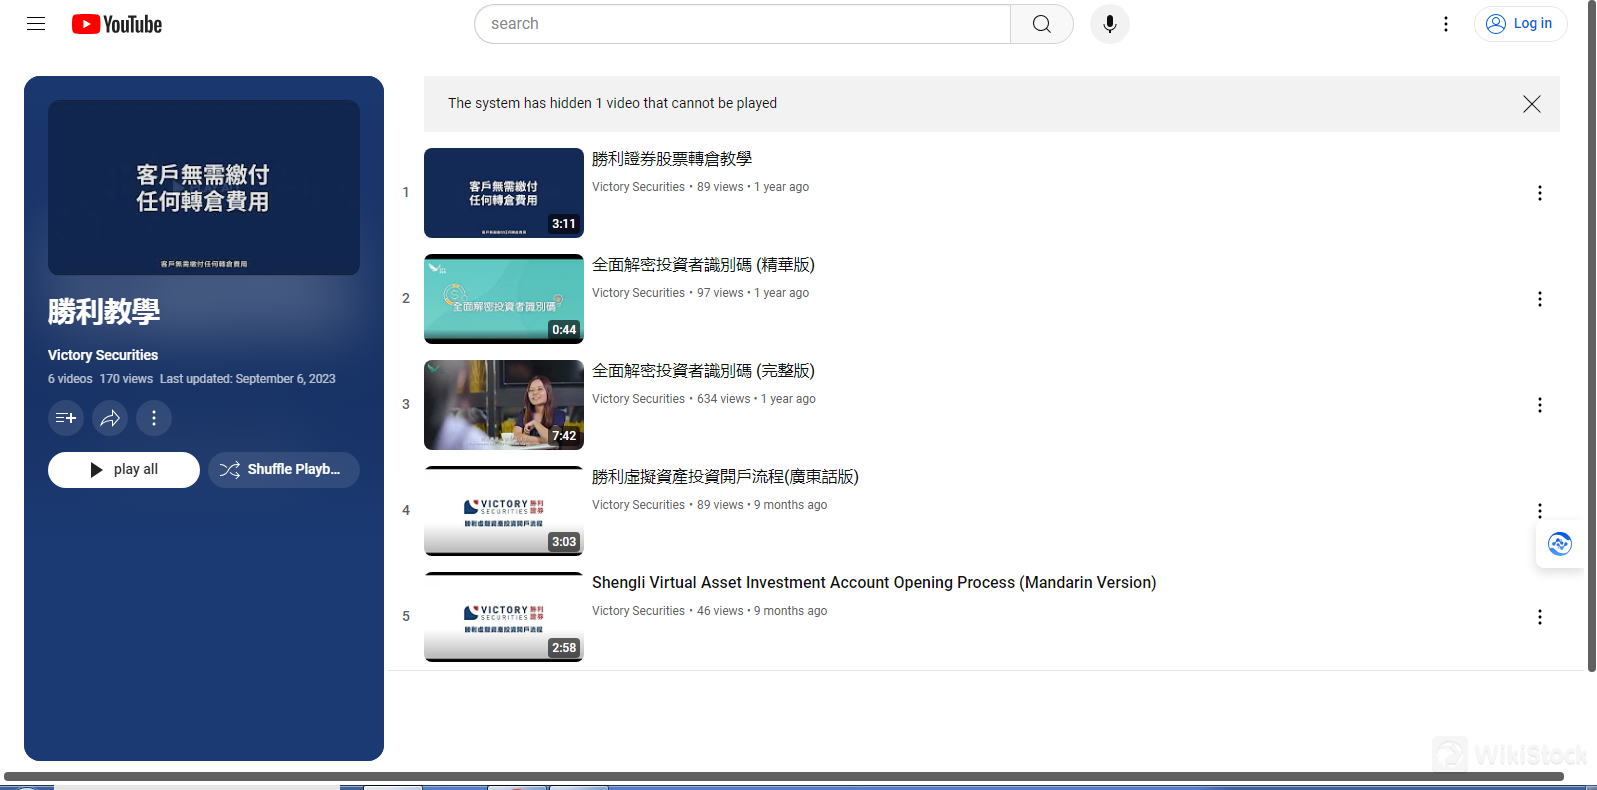This screenshot has height=790, width=1597.
Task: Click the '6 videos' count text
Action: pos(70,379)
